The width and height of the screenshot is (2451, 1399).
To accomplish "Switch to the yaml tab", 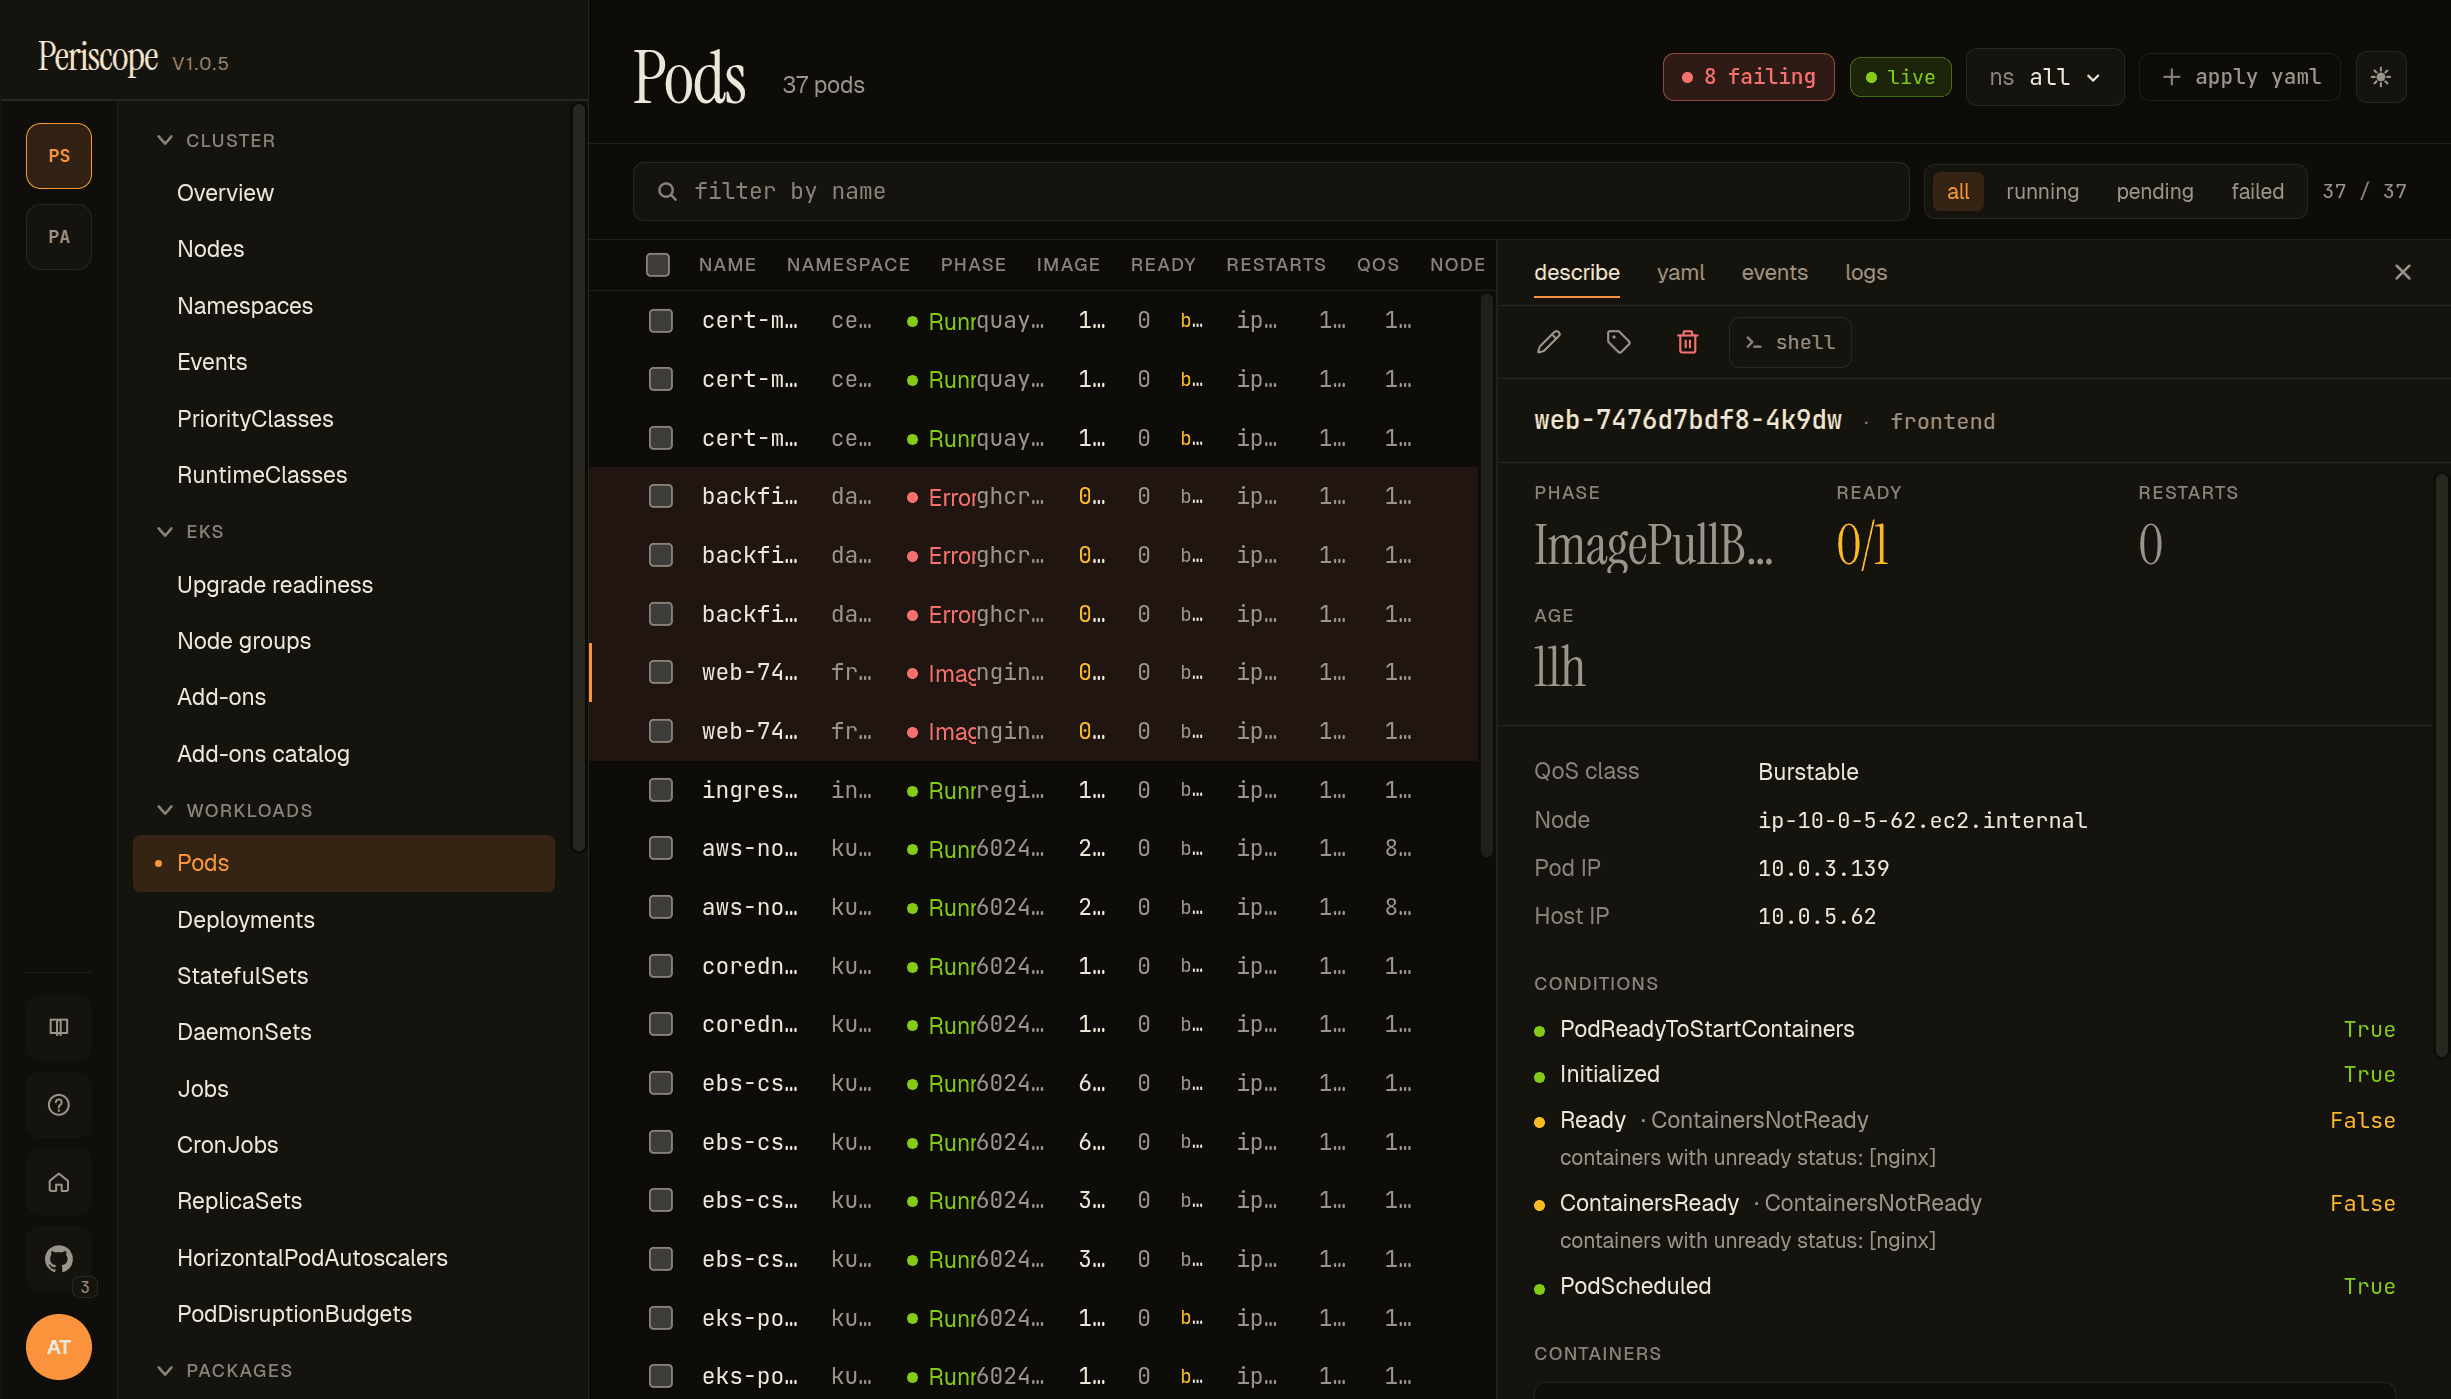I will click(x=1680, y=272).
